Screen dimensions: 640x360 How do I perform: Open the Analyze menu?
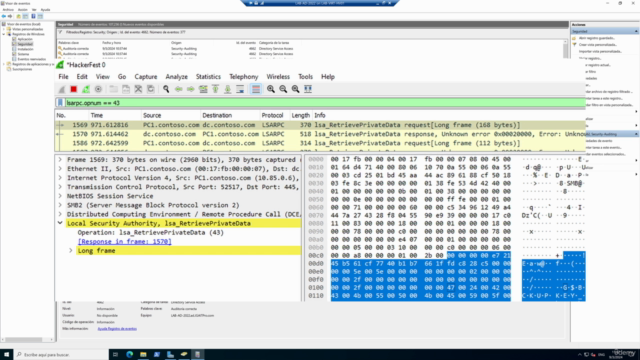point(176,77)
